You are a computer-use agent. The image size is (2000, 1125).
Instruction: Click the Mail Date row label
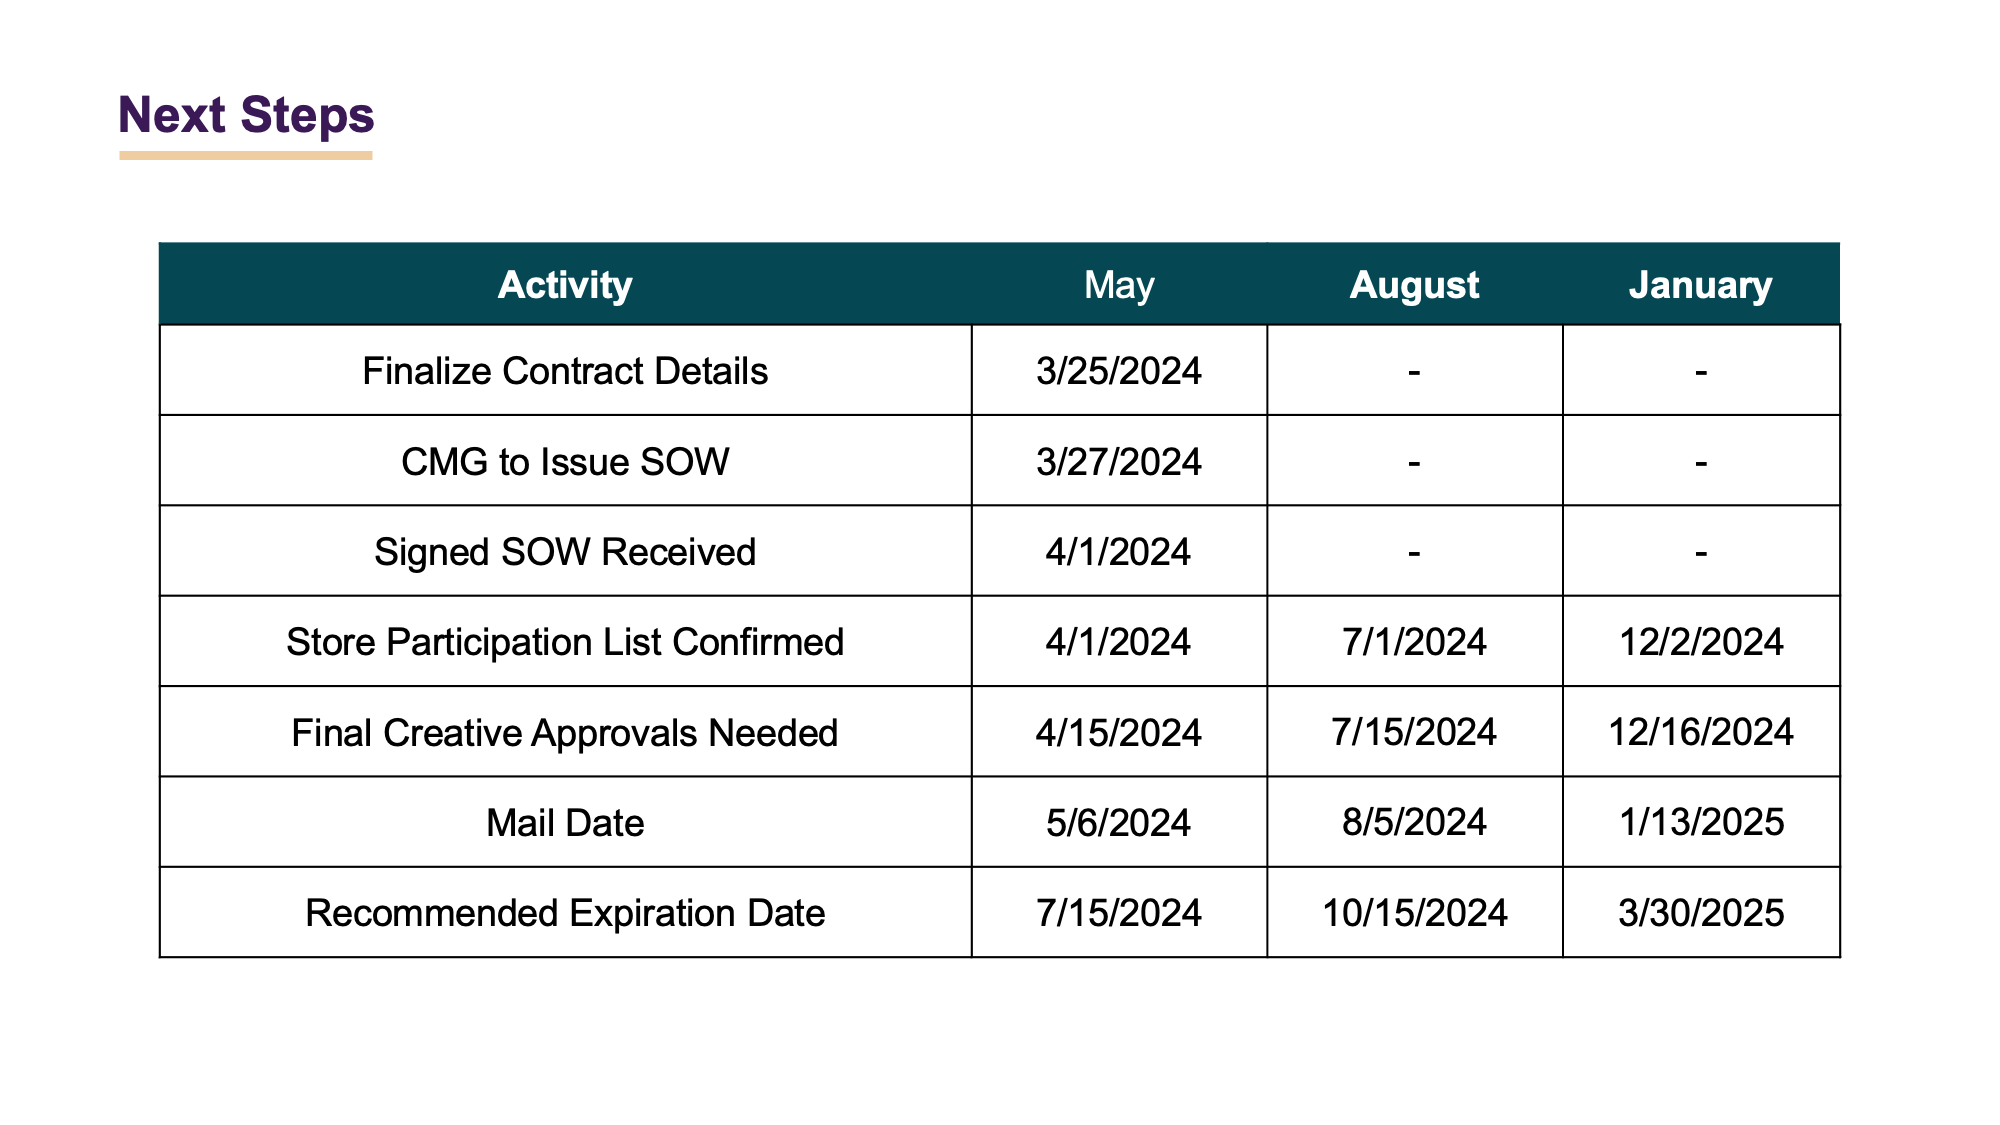pyautogui.click(x=565, y=823)
